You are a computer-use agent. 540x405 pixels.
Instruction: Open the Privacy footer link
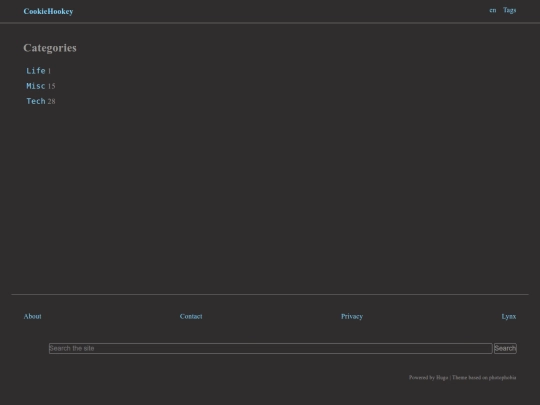point(352,316)
